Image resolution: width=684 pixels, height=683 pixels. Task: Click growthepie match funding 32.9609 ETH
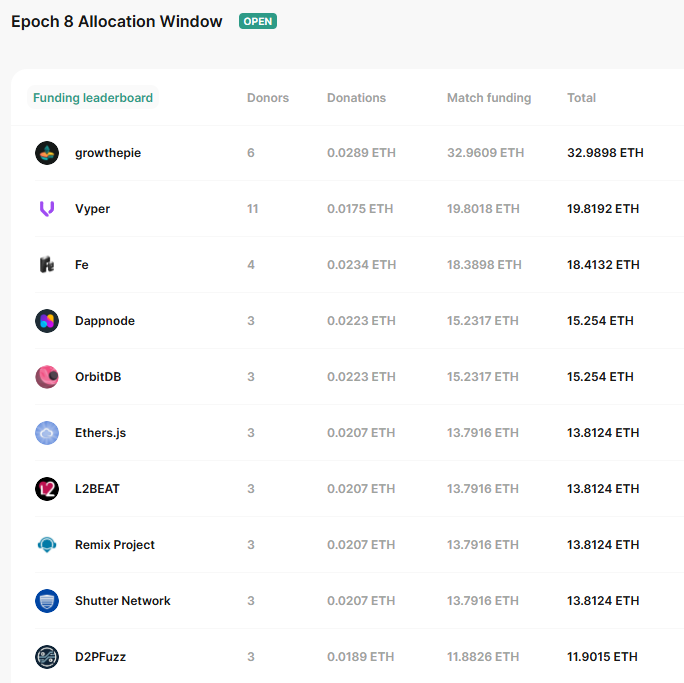pos(486,153)
